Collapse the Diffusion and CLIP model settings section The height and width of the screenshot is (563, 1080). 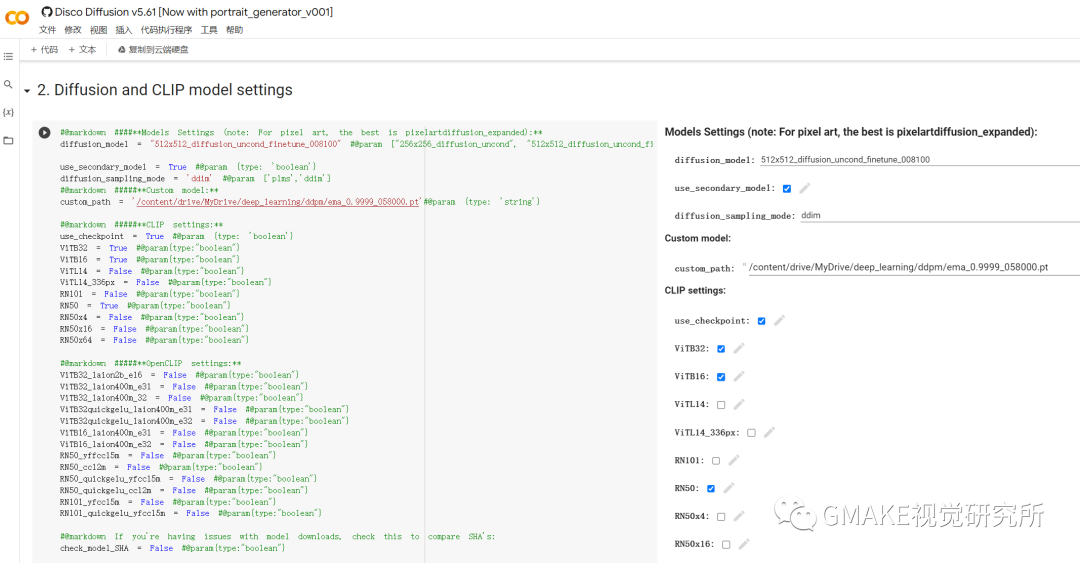(x=27, y=90)
